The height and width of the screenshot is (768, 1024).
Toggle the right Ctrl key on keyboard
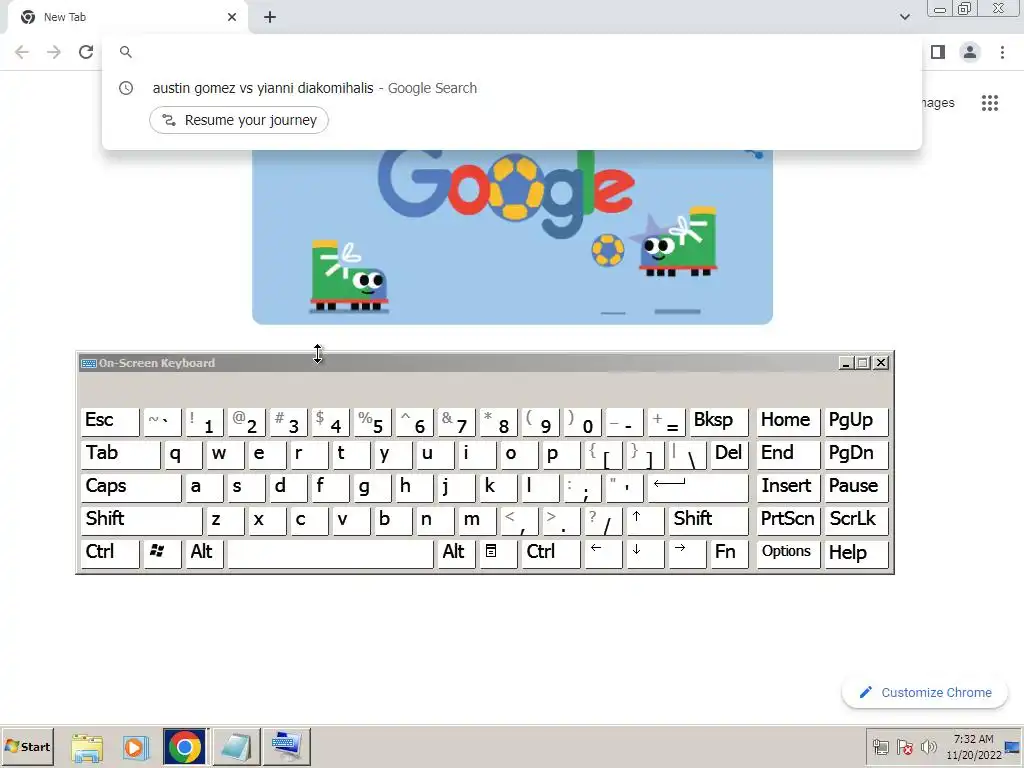pyautogui.click(x=551, y=553)
